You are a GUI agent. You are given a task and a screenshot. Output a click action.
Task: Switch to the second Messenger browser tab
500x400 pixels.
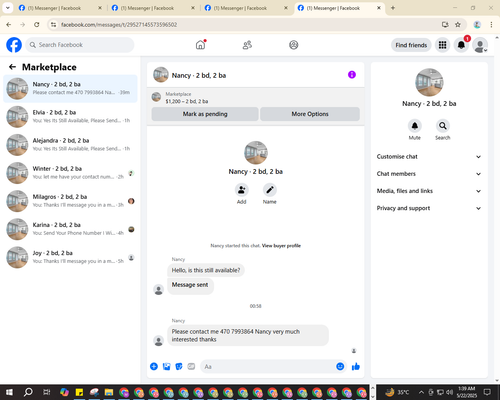click(153, 8)
